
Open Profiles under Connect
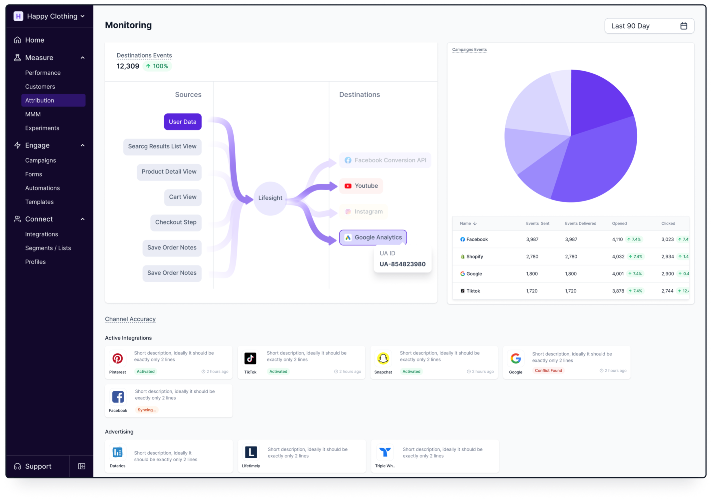[35, 262]
